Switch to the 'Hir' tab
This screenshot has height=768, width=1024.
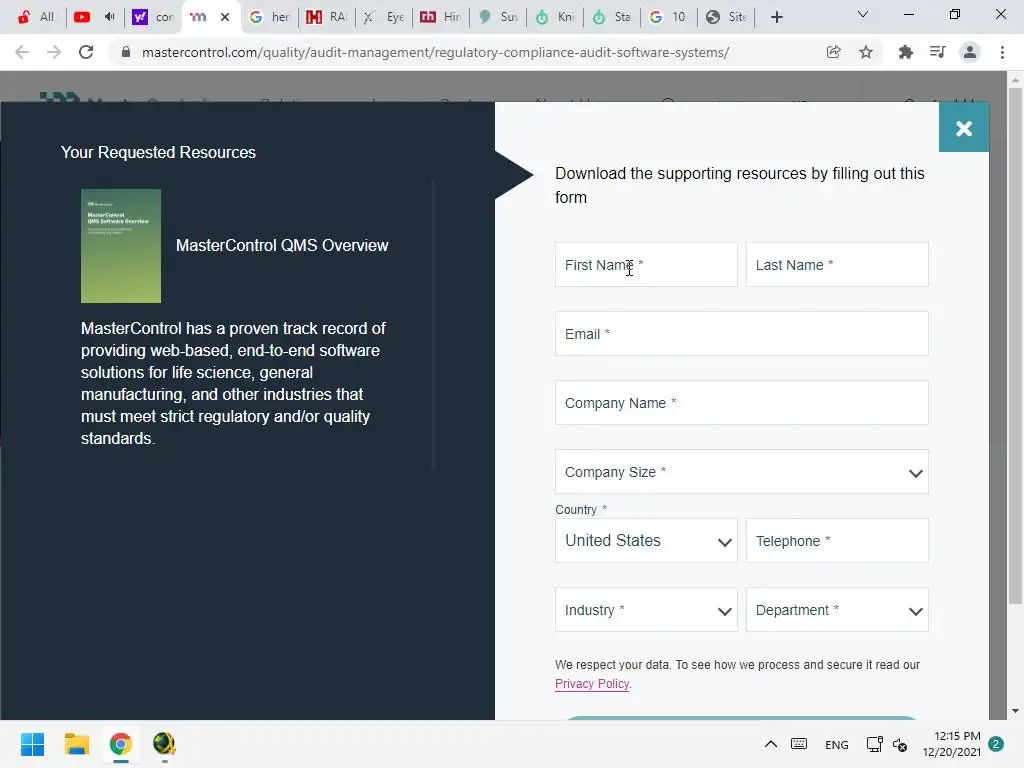point(441,17)
